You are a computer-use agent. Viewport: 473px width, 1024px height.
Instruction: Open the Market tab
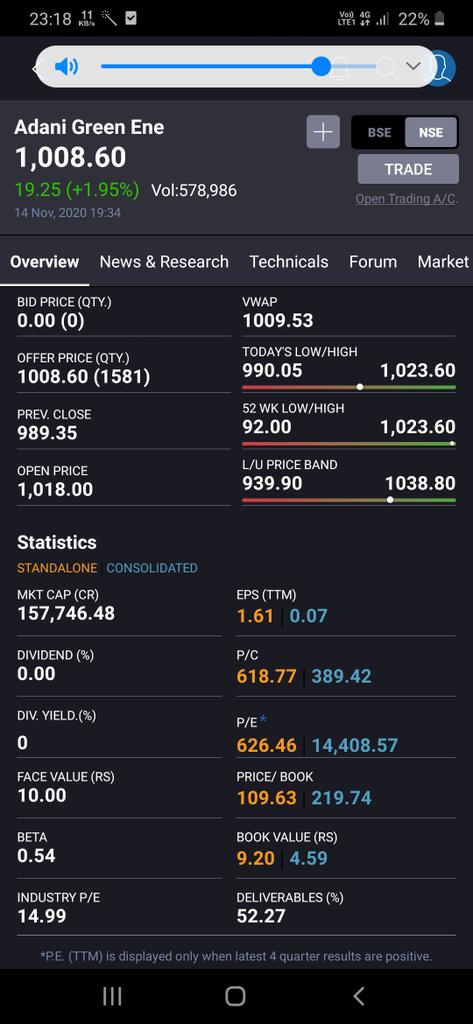coord(443,262)
